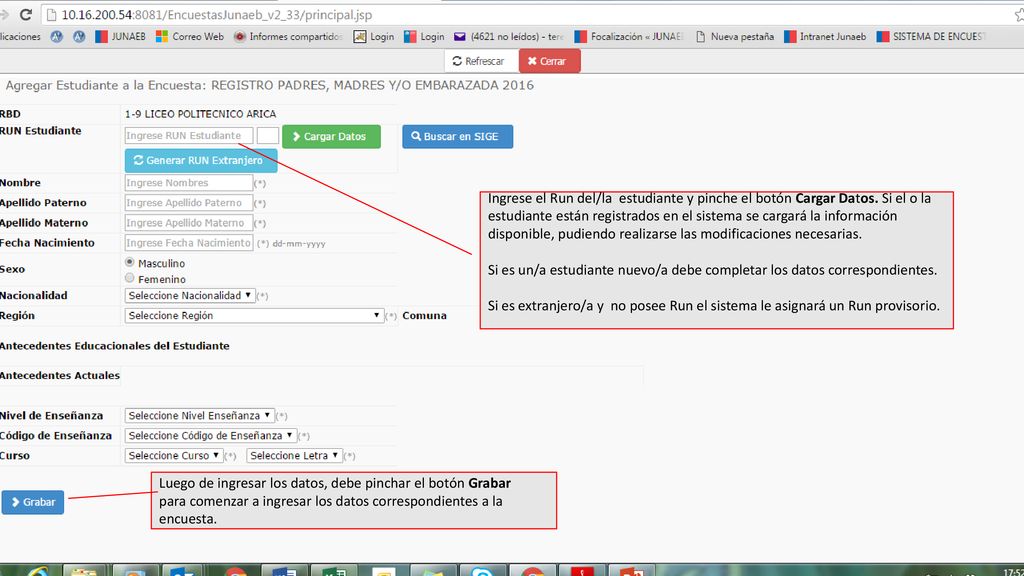Click the Grabar button

point(33,502)
